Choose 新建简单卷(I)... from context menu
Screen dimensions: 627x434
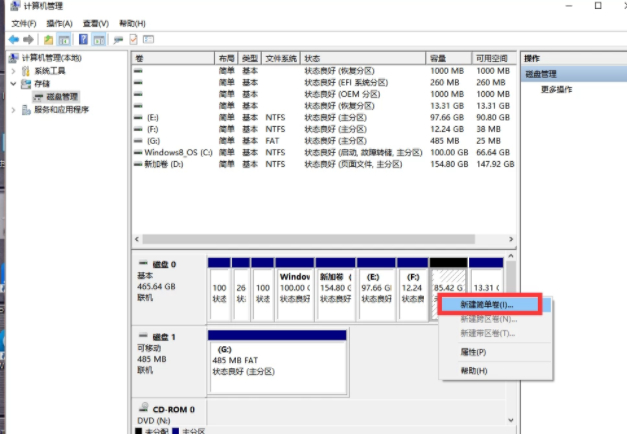click(x=490, y=305)
